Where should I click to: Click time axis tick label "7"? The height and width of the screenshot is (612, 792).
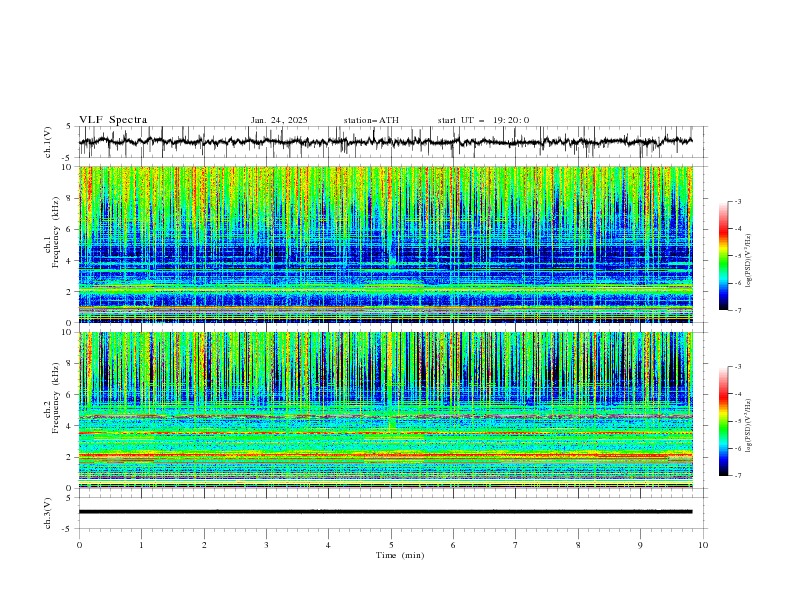tap(516, 545)
